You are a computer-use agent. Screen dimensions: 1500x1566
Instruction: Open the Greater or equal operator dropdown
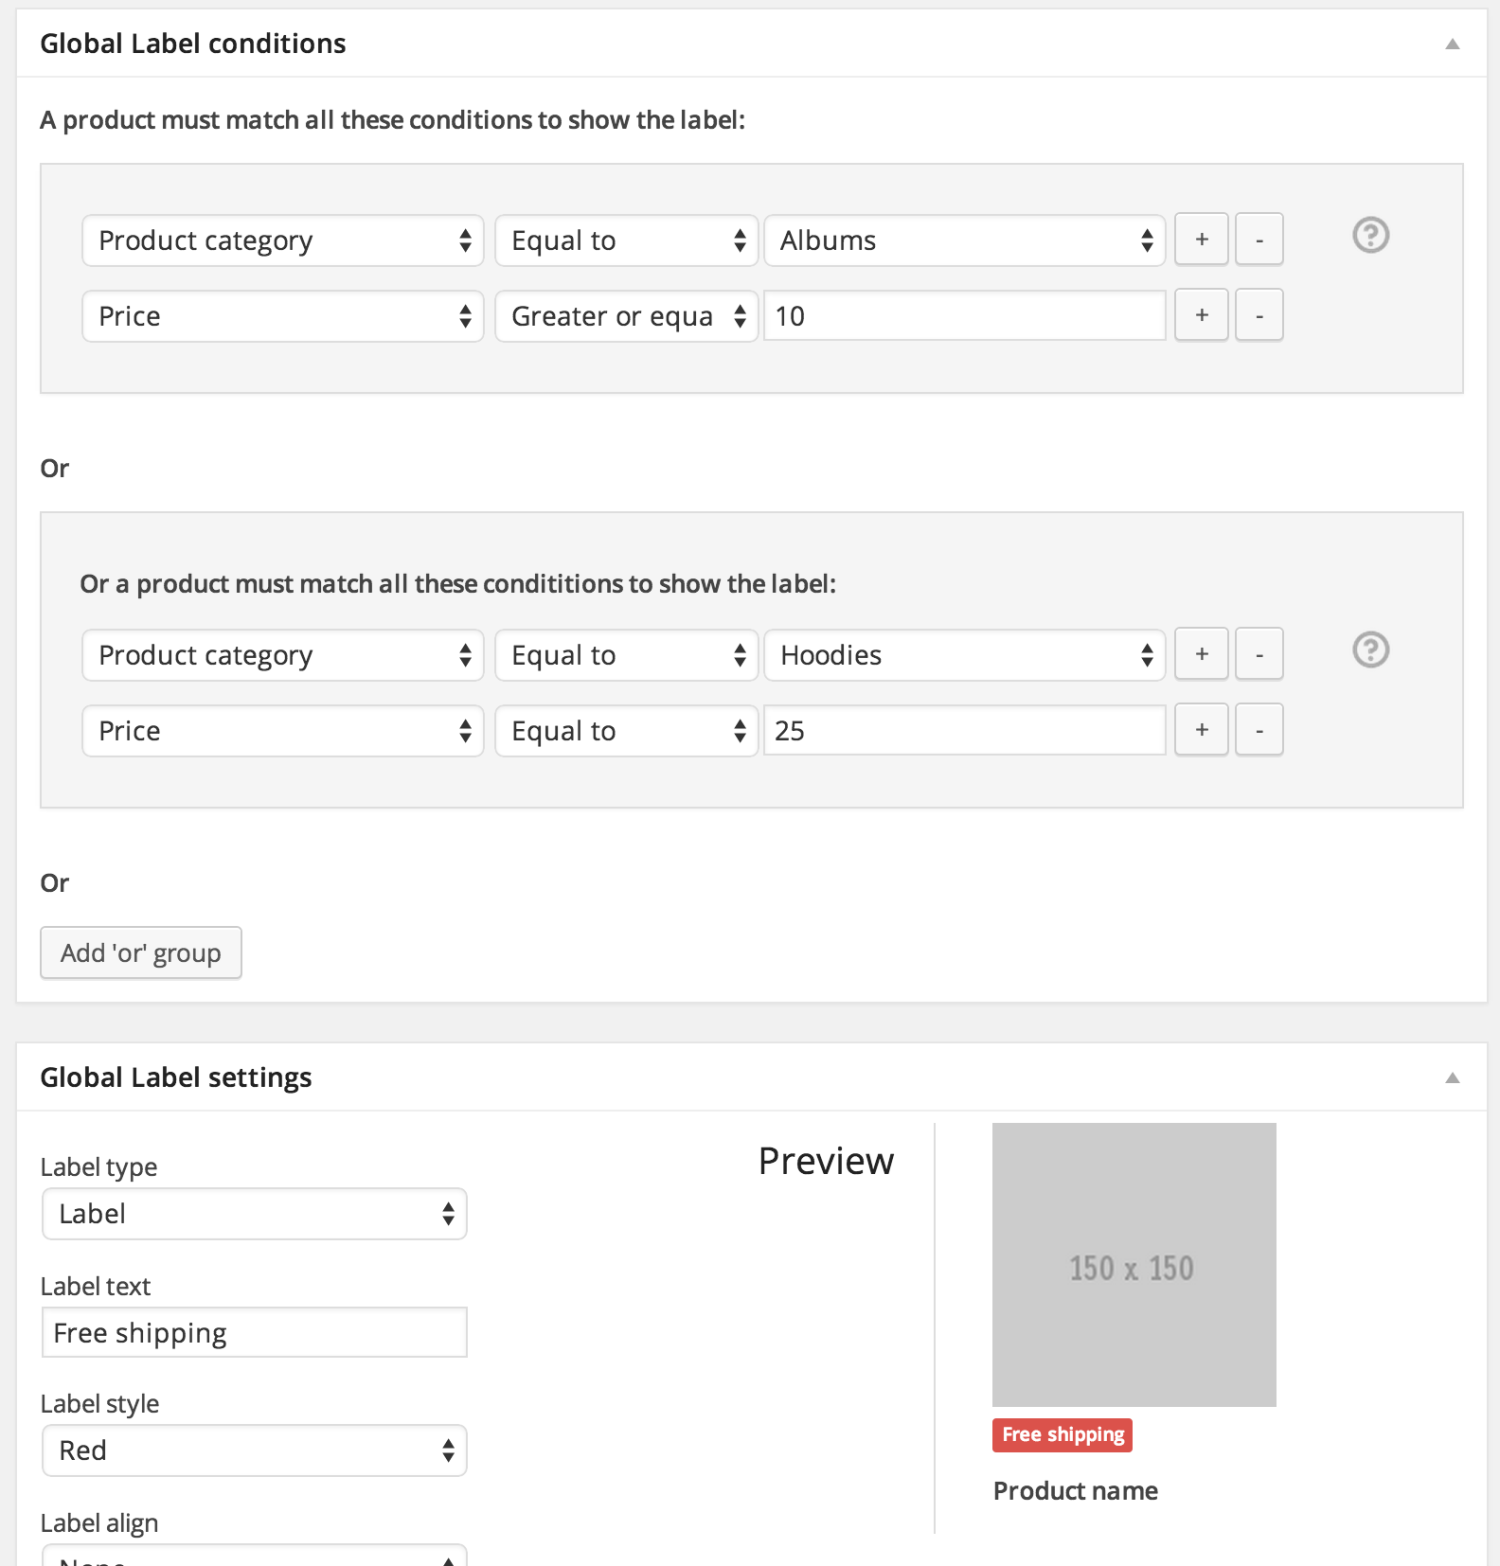click(625, 316)
